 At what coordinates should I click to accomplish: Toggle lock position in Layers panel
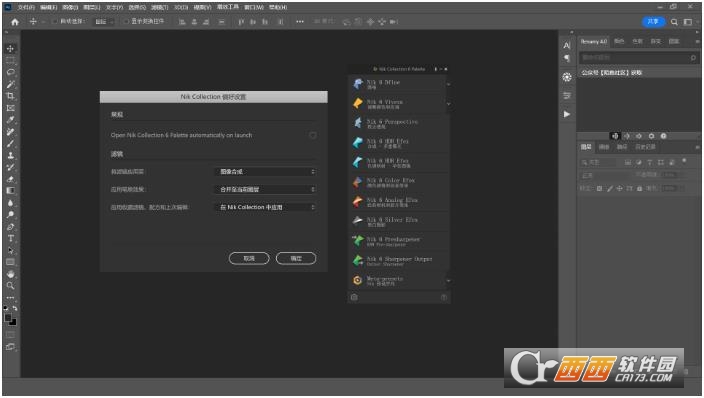pos(620,189)
